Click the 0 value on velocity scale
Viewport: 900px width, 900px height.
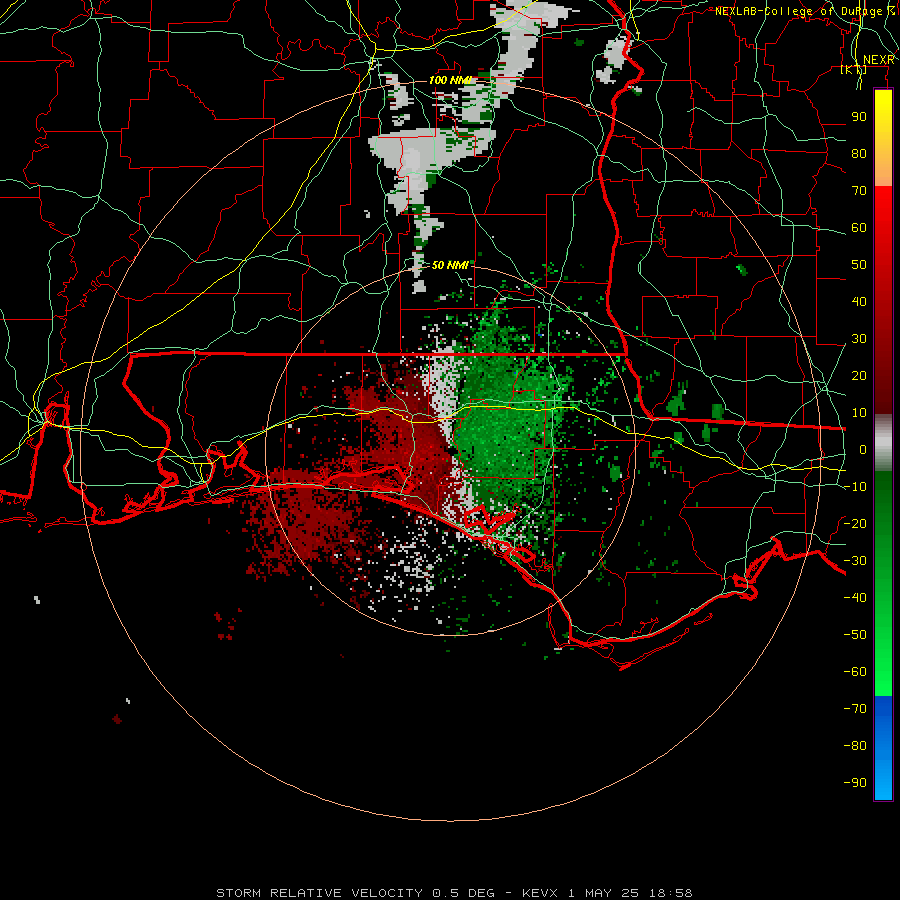863,449
